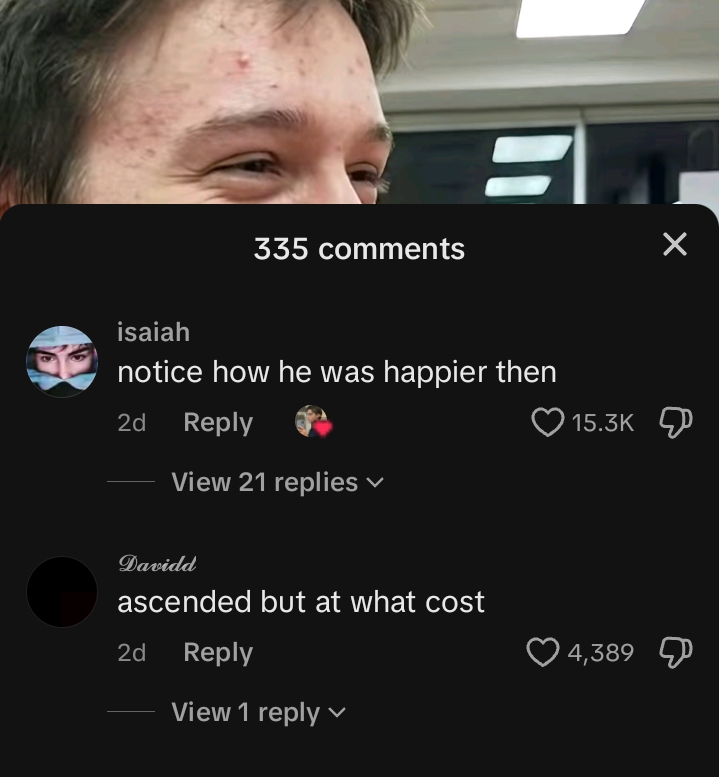Like Davidd's comment with the heart icon

point(543,652)
